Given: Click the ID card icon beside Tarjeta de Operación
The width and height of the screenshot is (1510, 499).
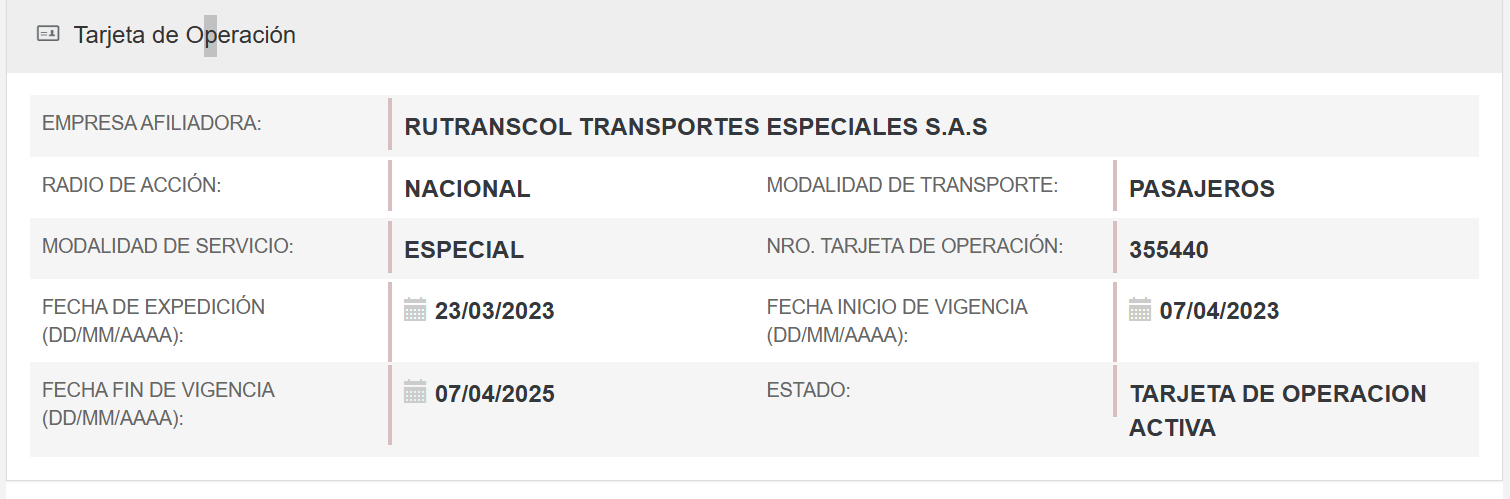Looking at the screenshot, I should 48,35.
